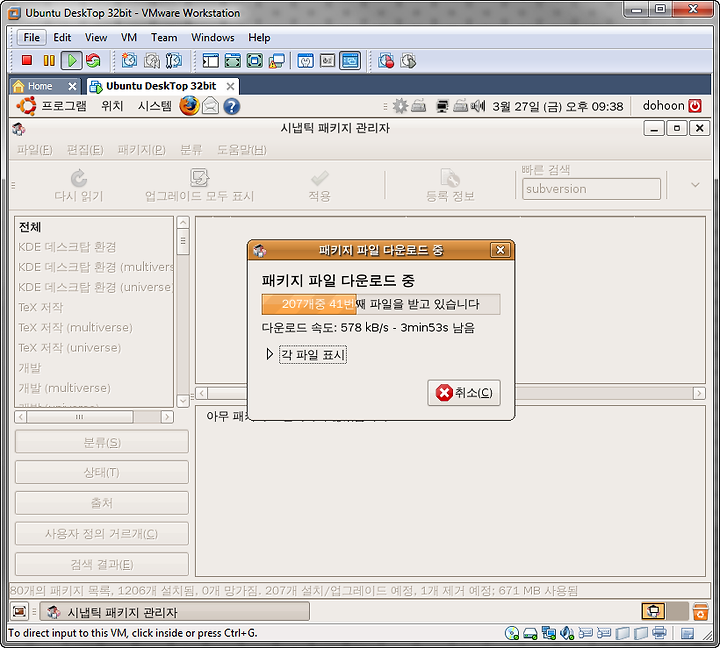Click the record session icon with red dot
The height and width of the screenshot is (648, 720).
(386, 61)
